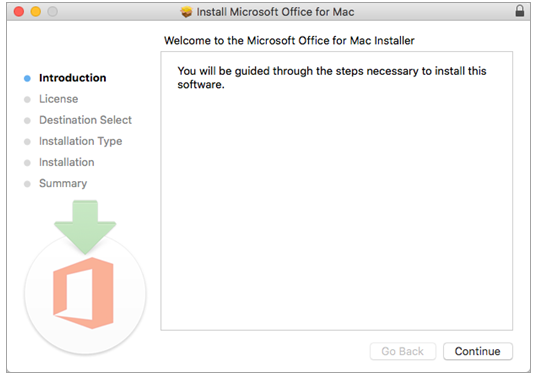The image size is (539, 379).
Task: Close the installer with red button
Action: 19,12
